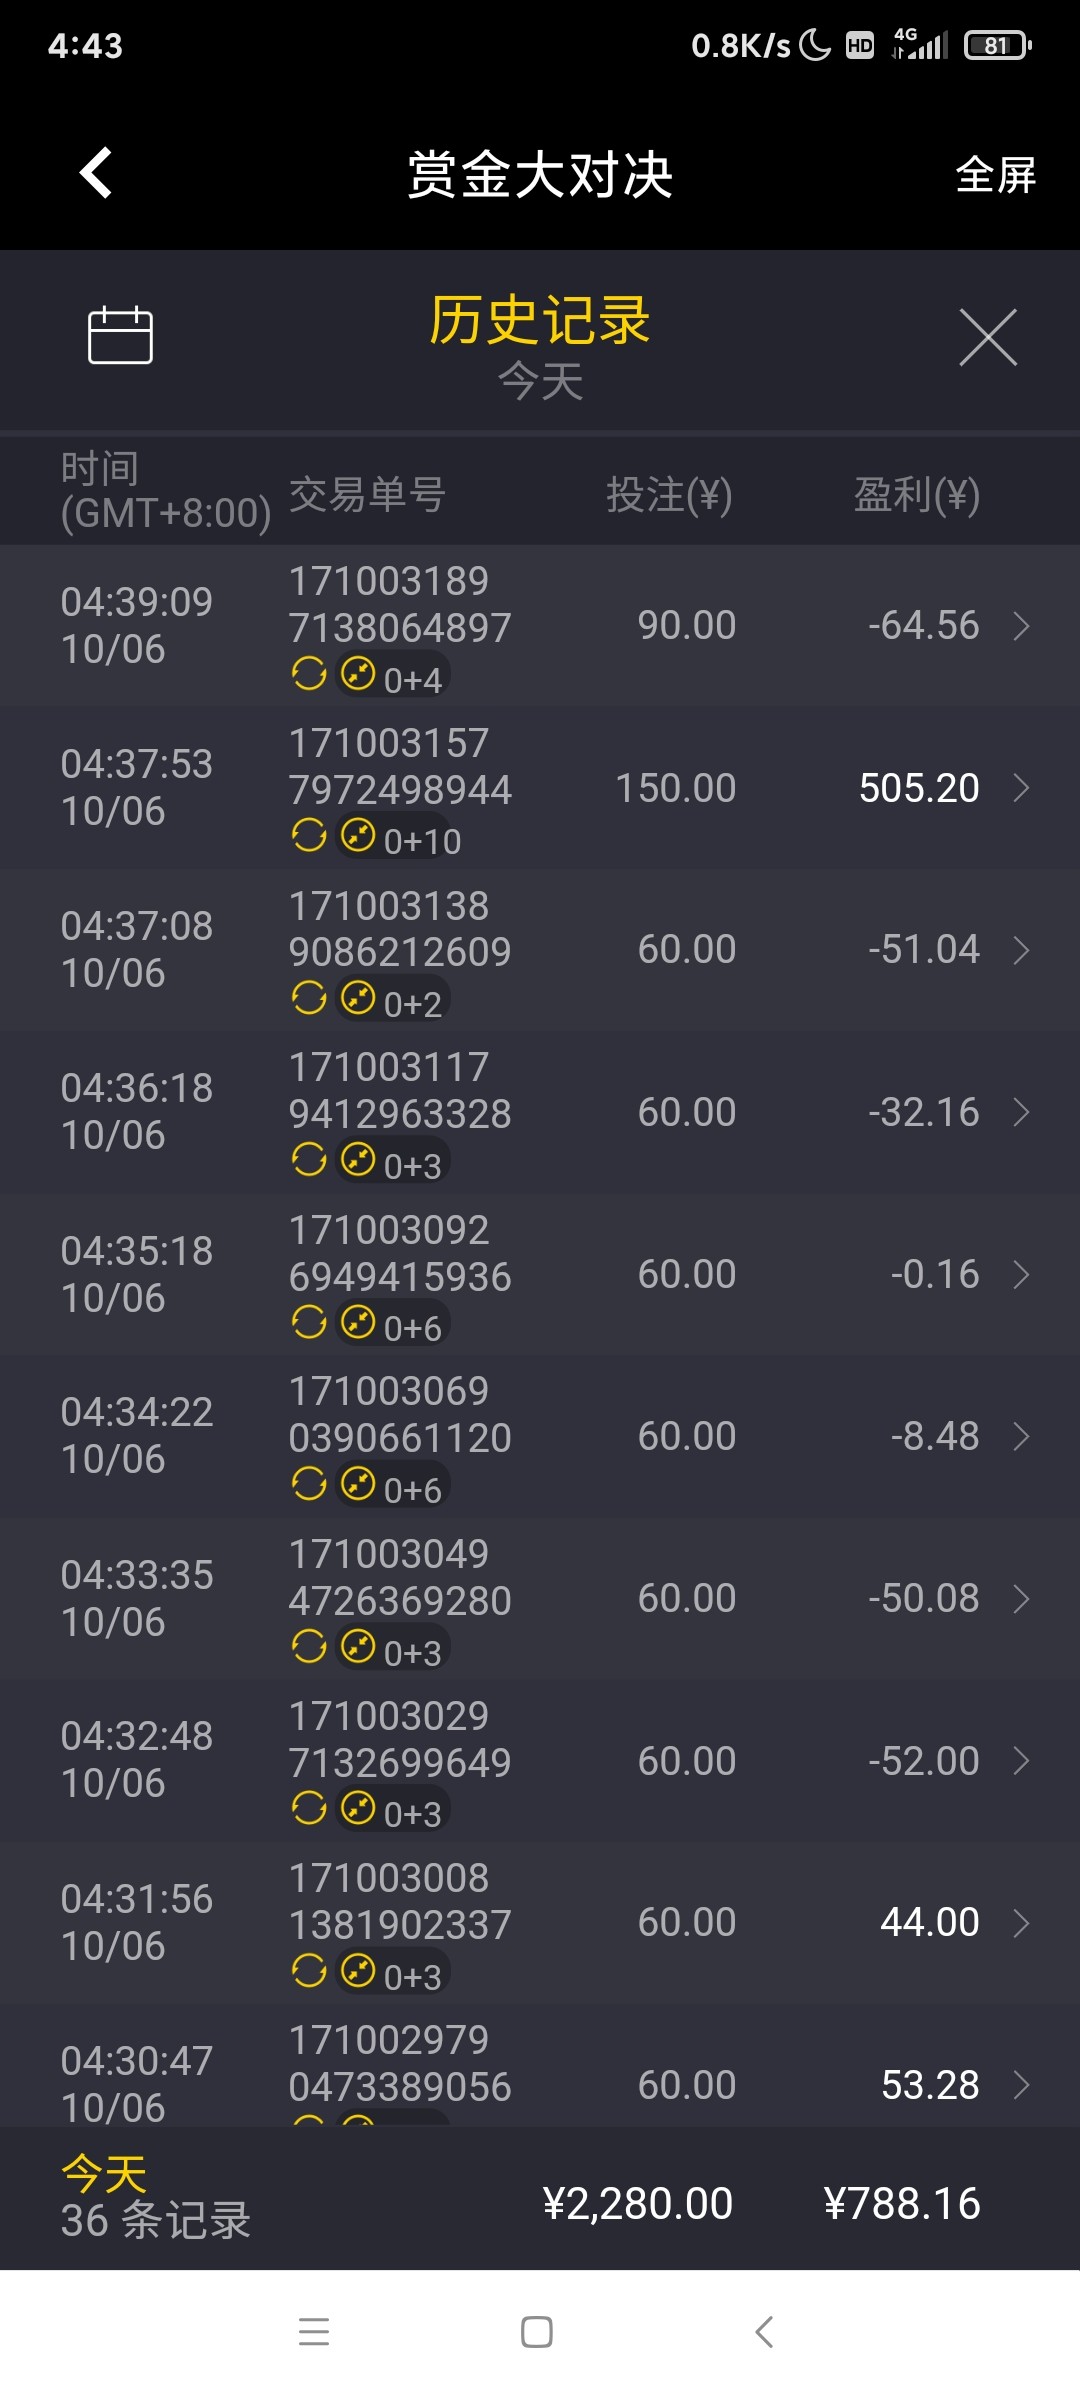
Task: Tap the 0+6 badge on the 04:35:18 record
Action: (x=394, y=1325)
